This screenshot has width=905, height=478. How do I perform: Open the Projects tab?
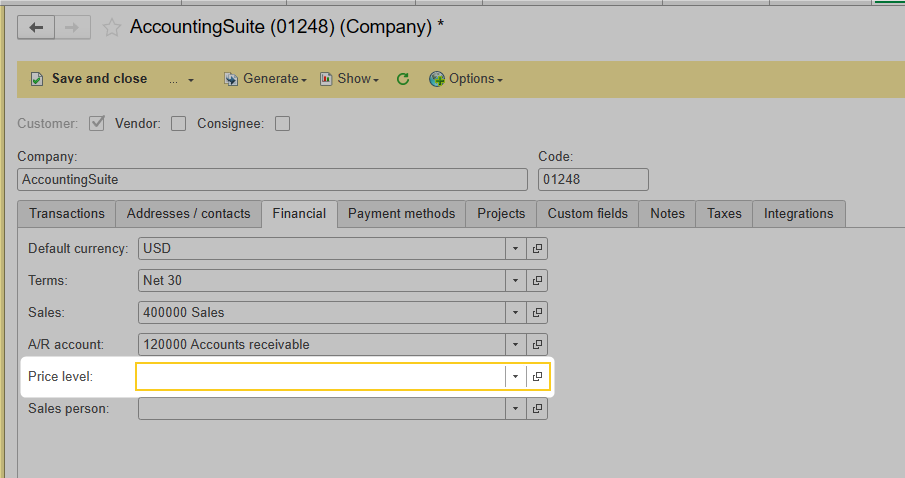[501, 214]
